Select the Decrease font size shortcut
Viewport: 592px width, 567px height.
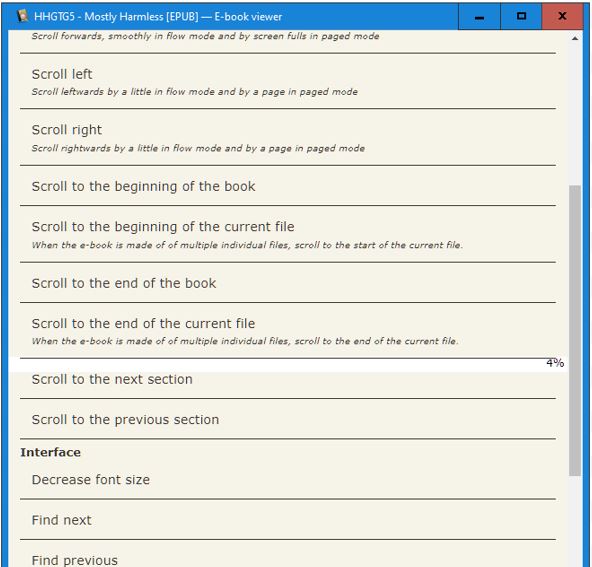click(288, 480)
